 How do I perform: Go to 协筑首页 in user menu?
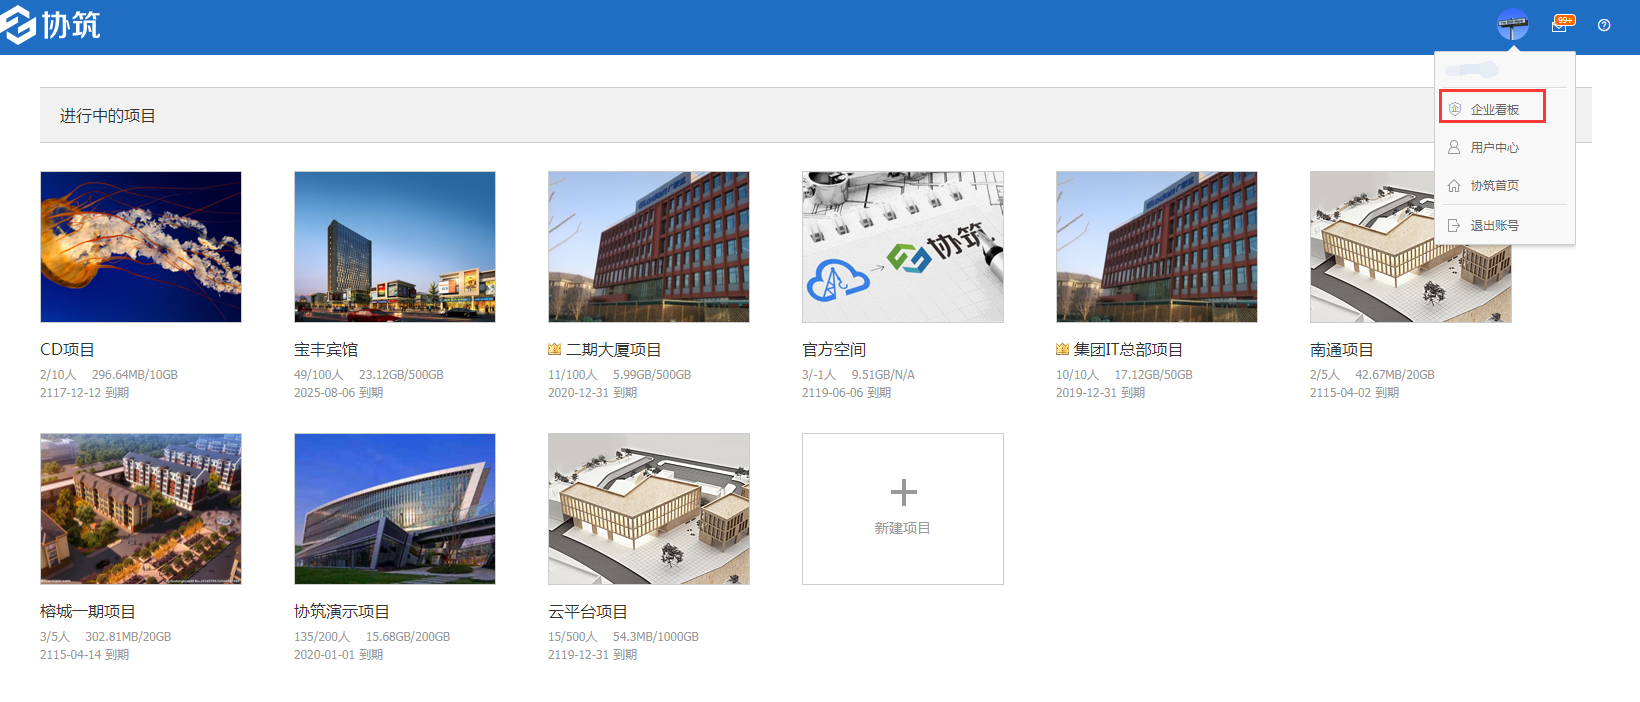click(x=1494, y=186)
